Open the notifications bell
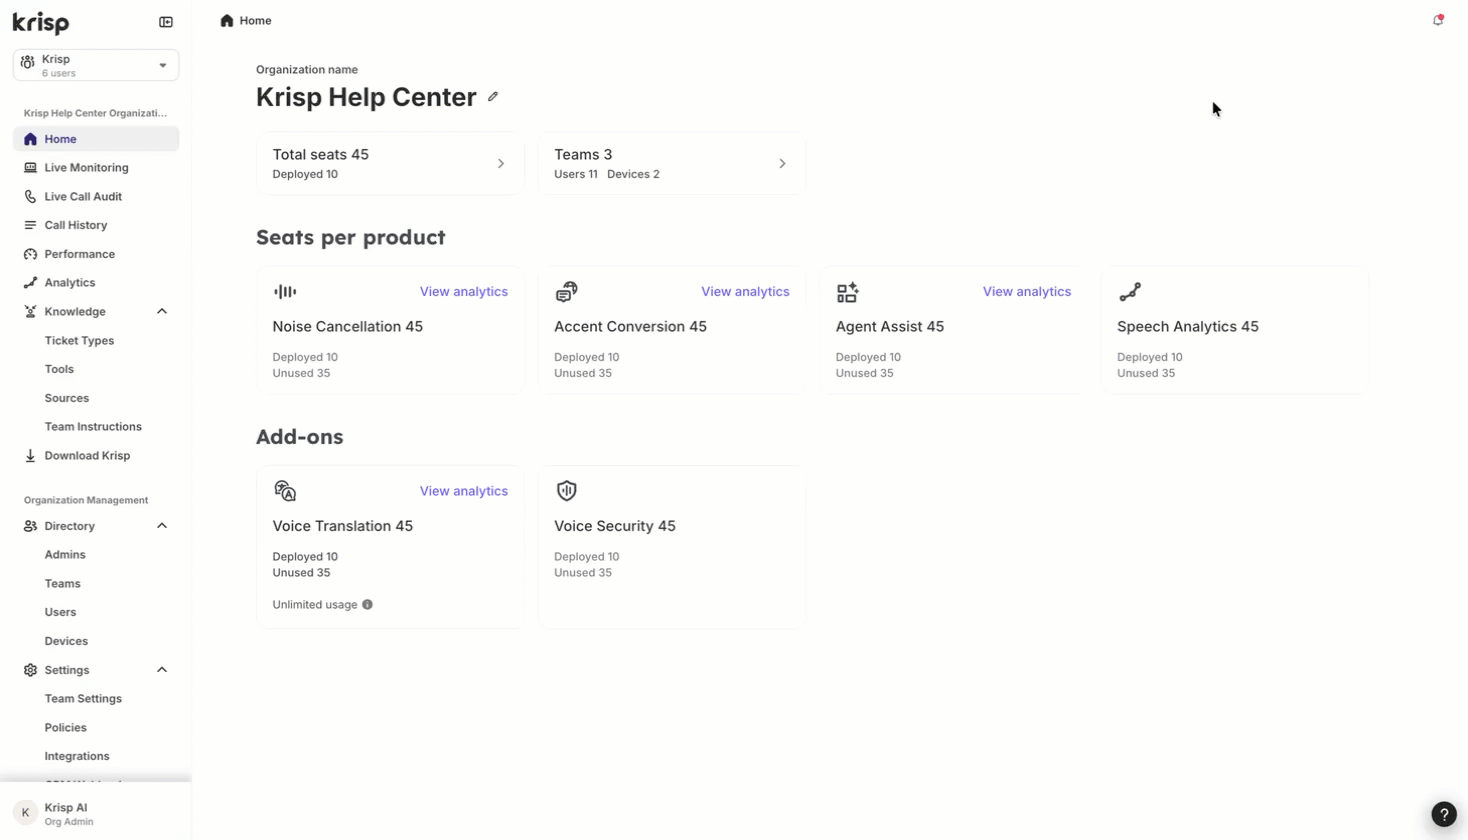 tap(1438, 20)
